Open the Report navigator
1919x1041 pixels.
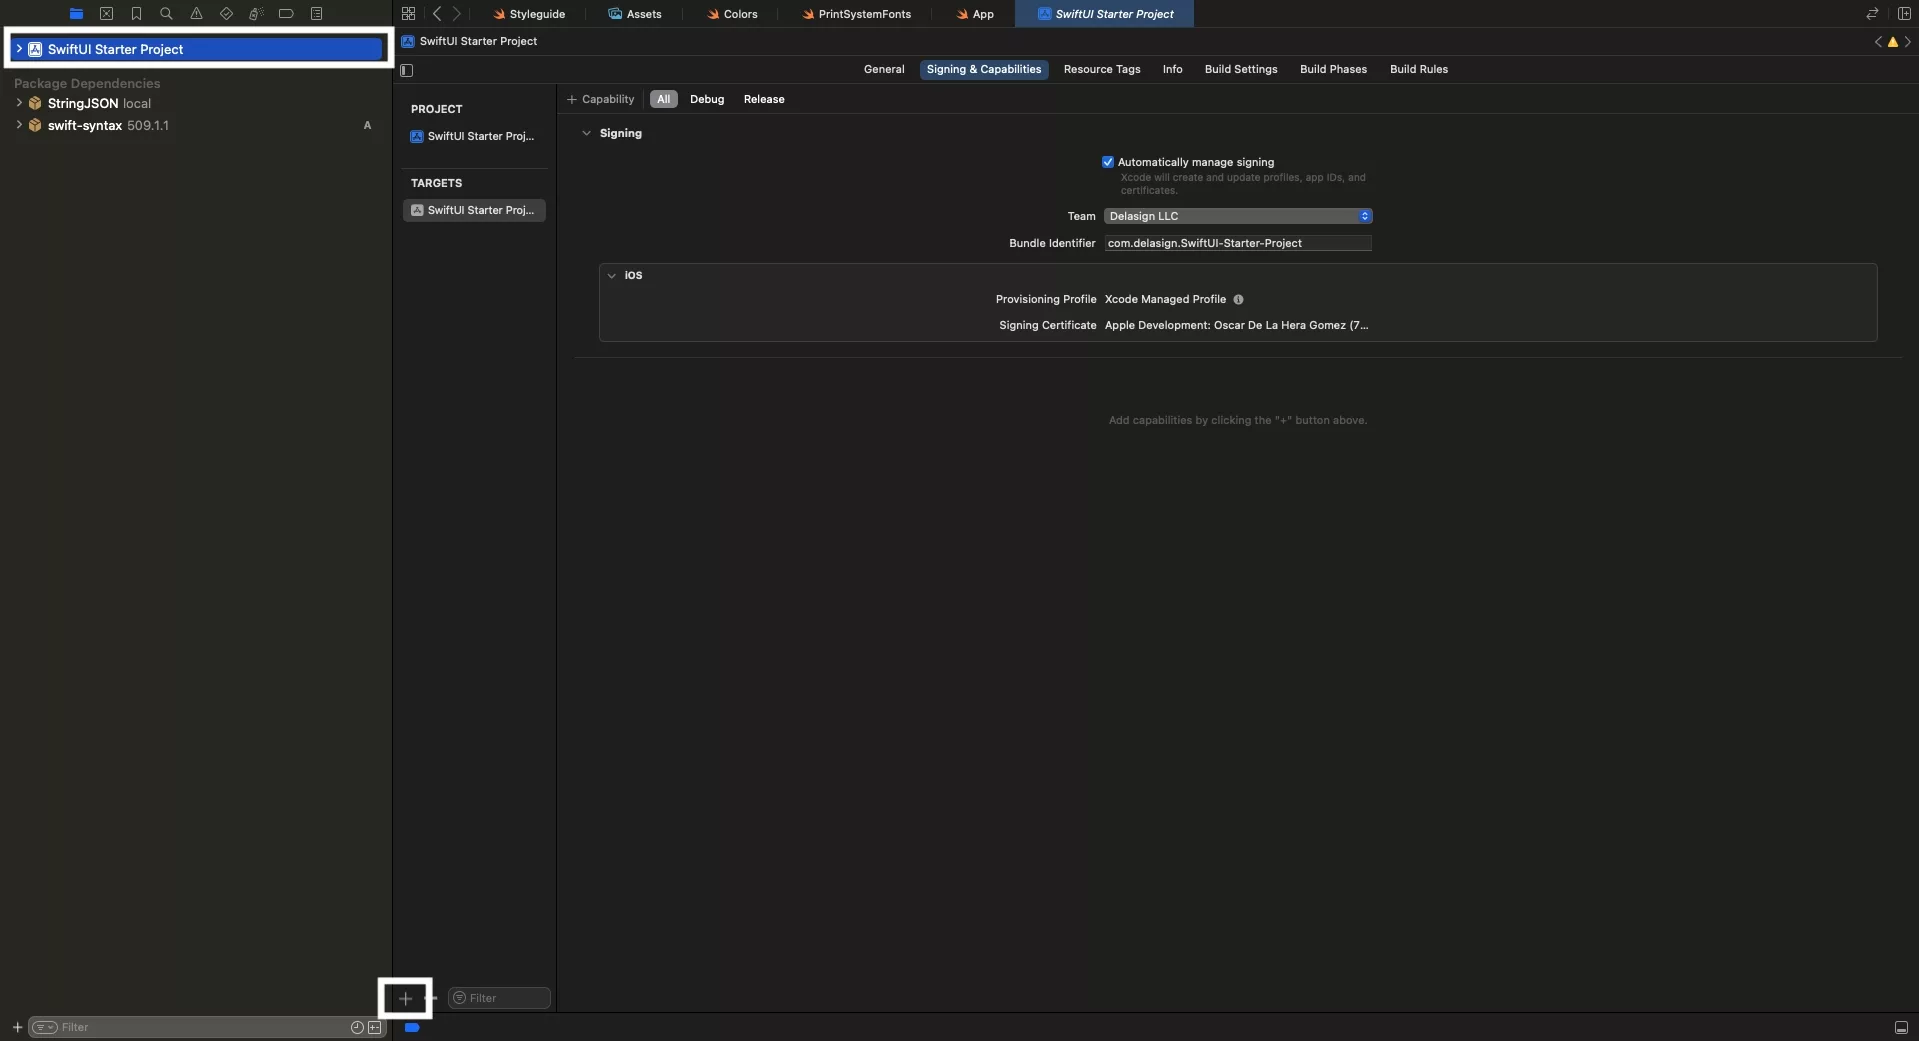click(x=316, y=14)
